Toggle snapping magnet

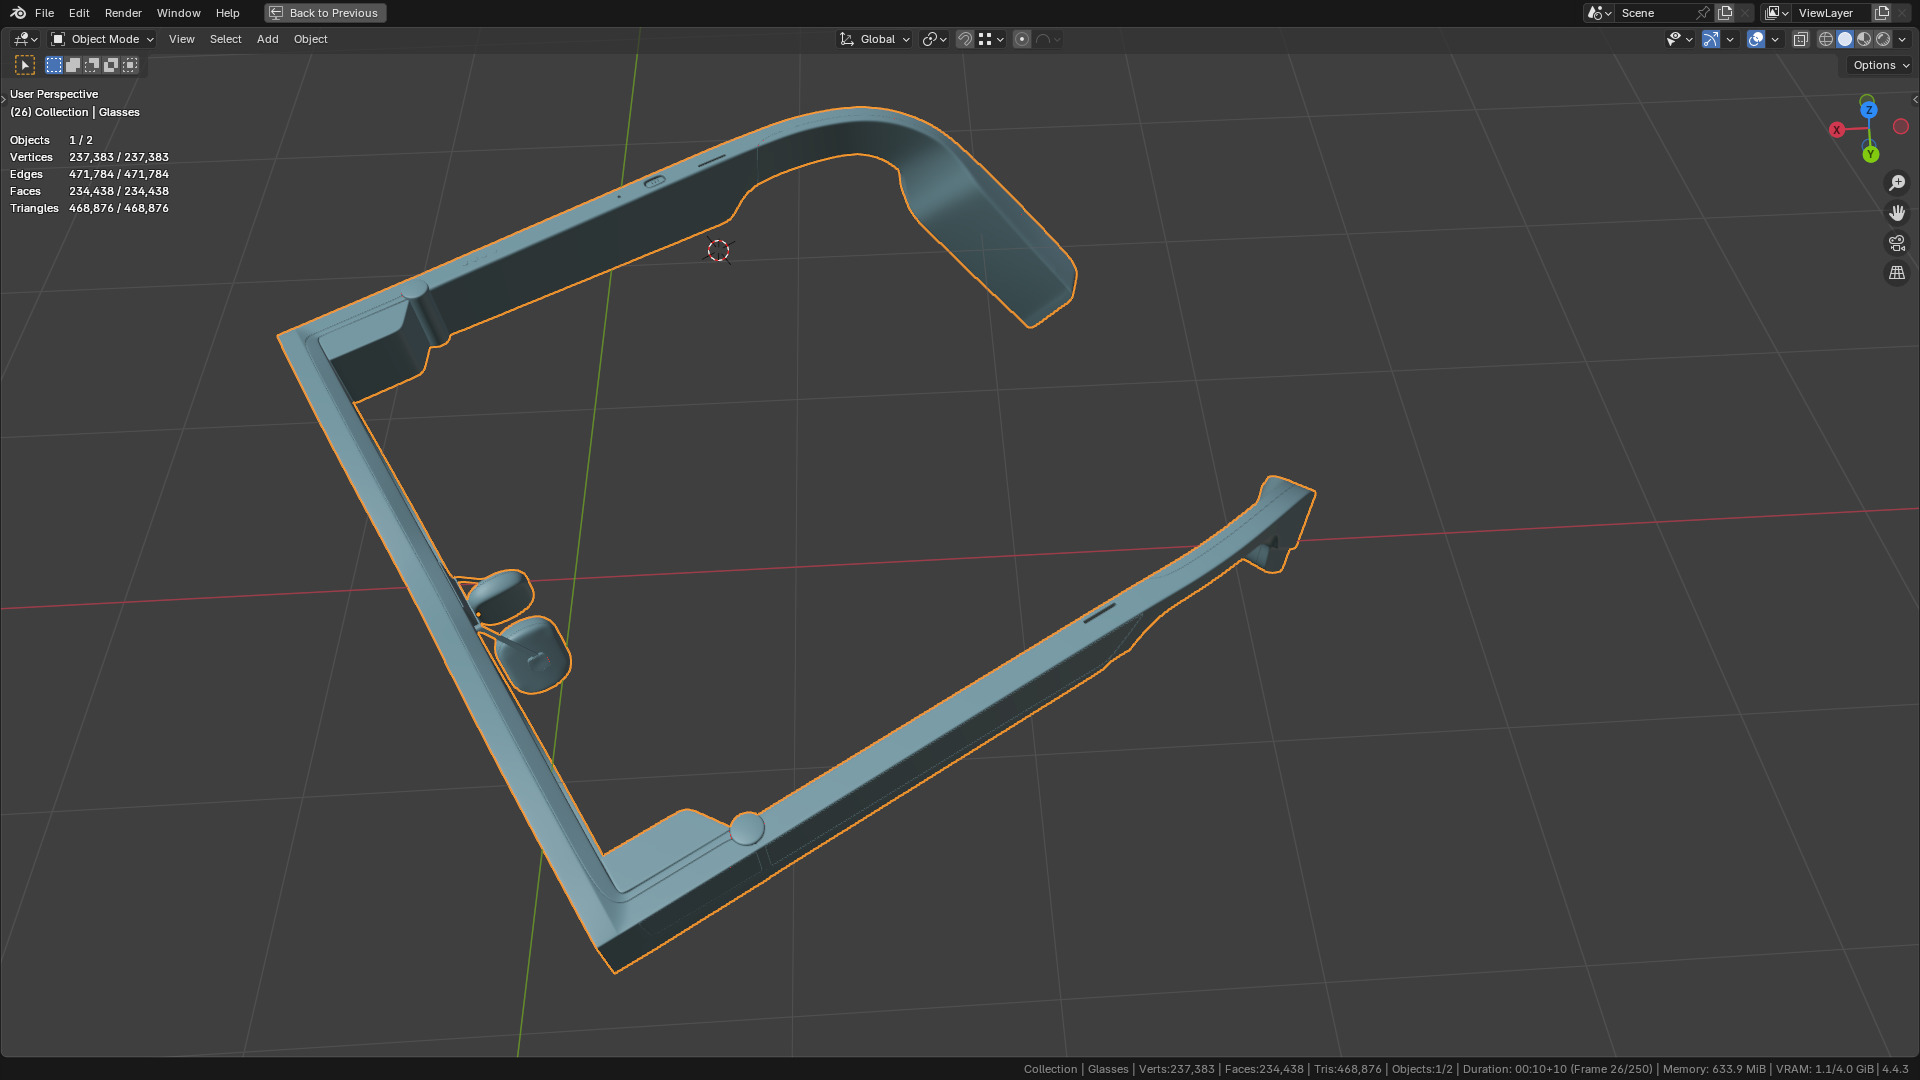(965, 39)
